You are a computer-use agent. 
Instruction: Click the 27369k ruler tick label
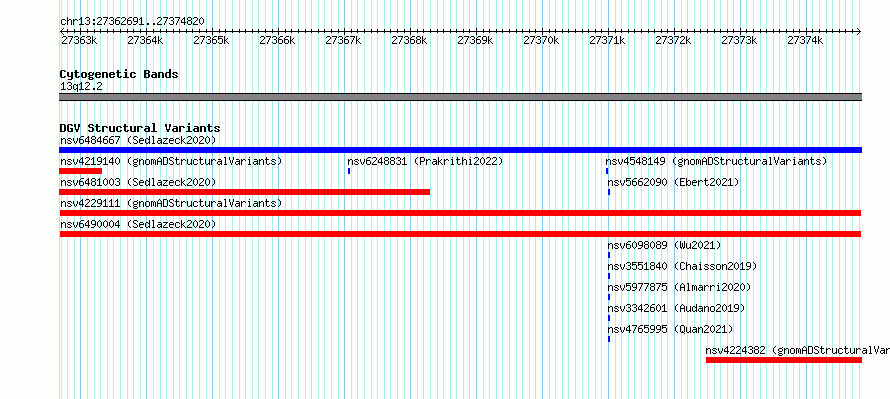[x=475, y=40]
